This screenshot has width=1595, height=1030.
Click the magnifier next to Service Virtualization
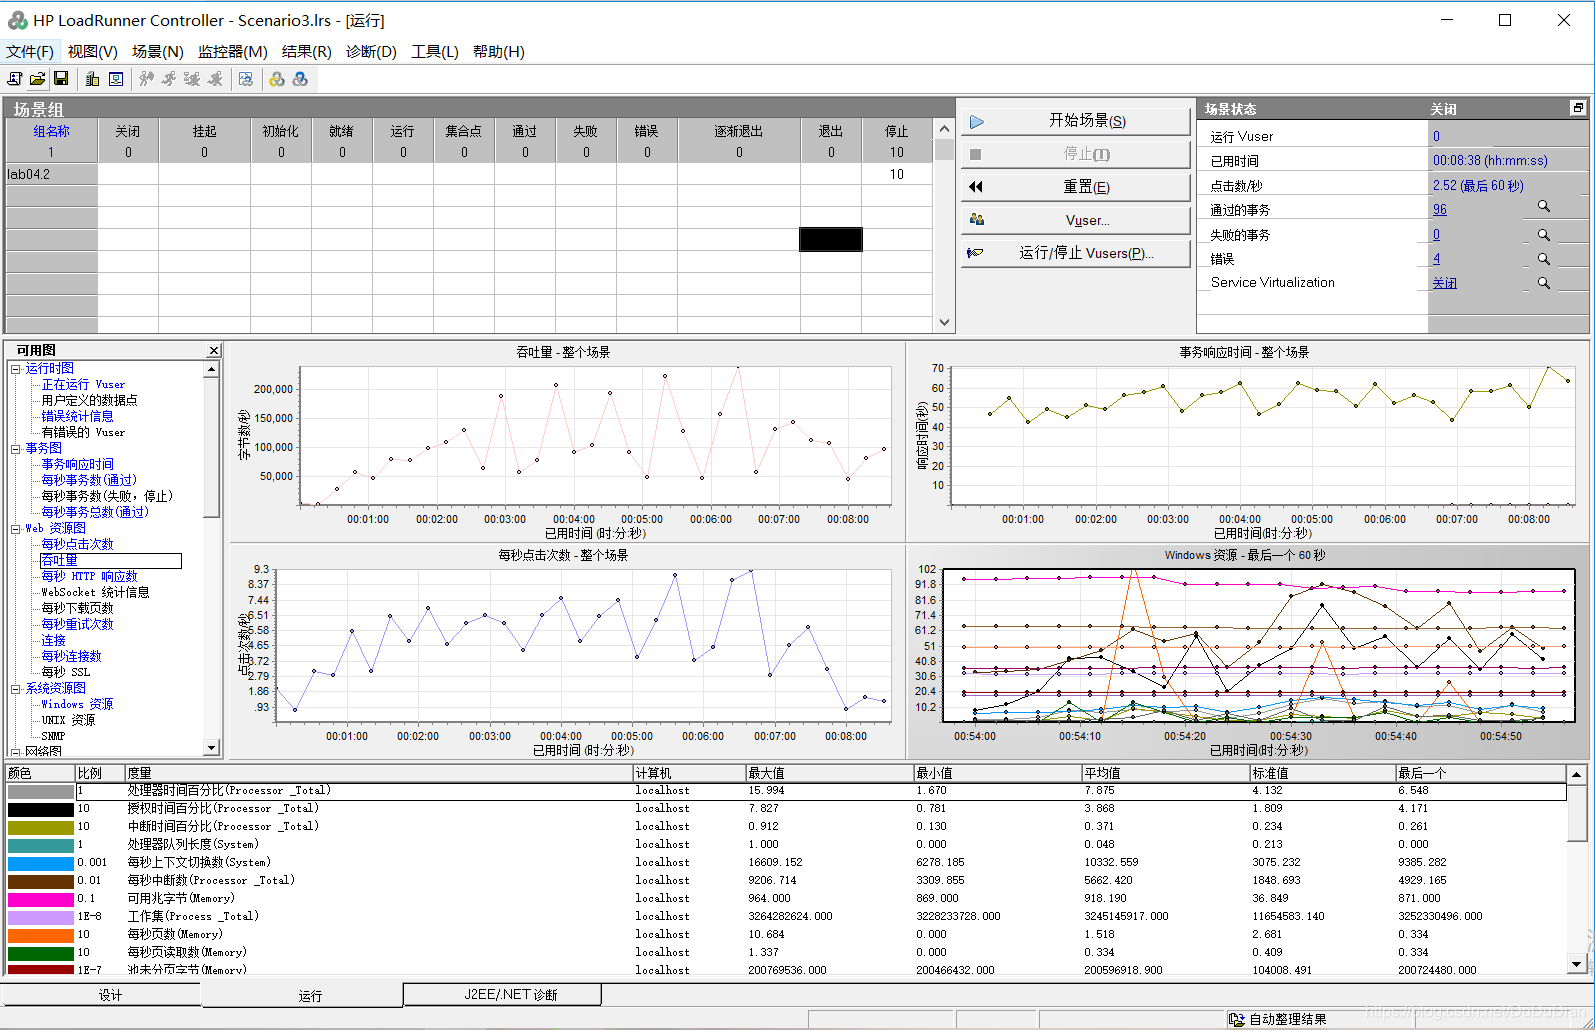click(x=1544, y=283)
